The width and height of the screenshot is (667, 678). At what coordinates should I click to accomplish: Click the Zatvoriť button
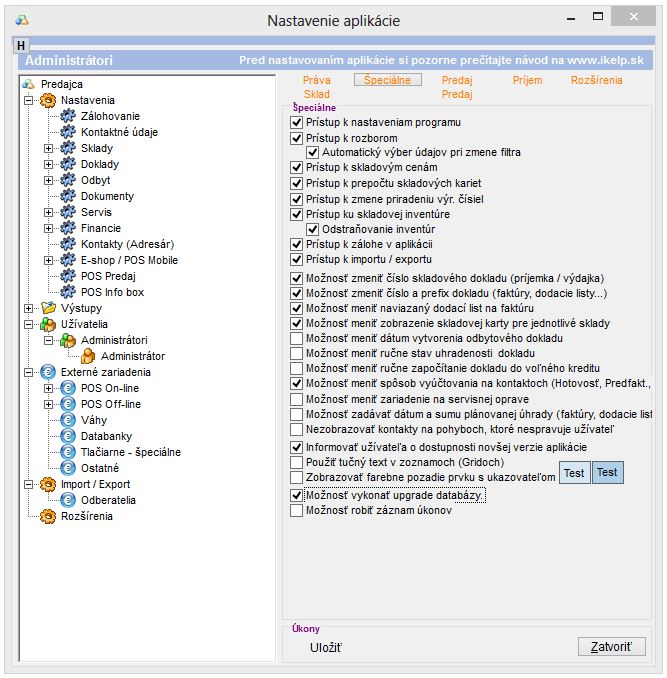tap(611, 647)
